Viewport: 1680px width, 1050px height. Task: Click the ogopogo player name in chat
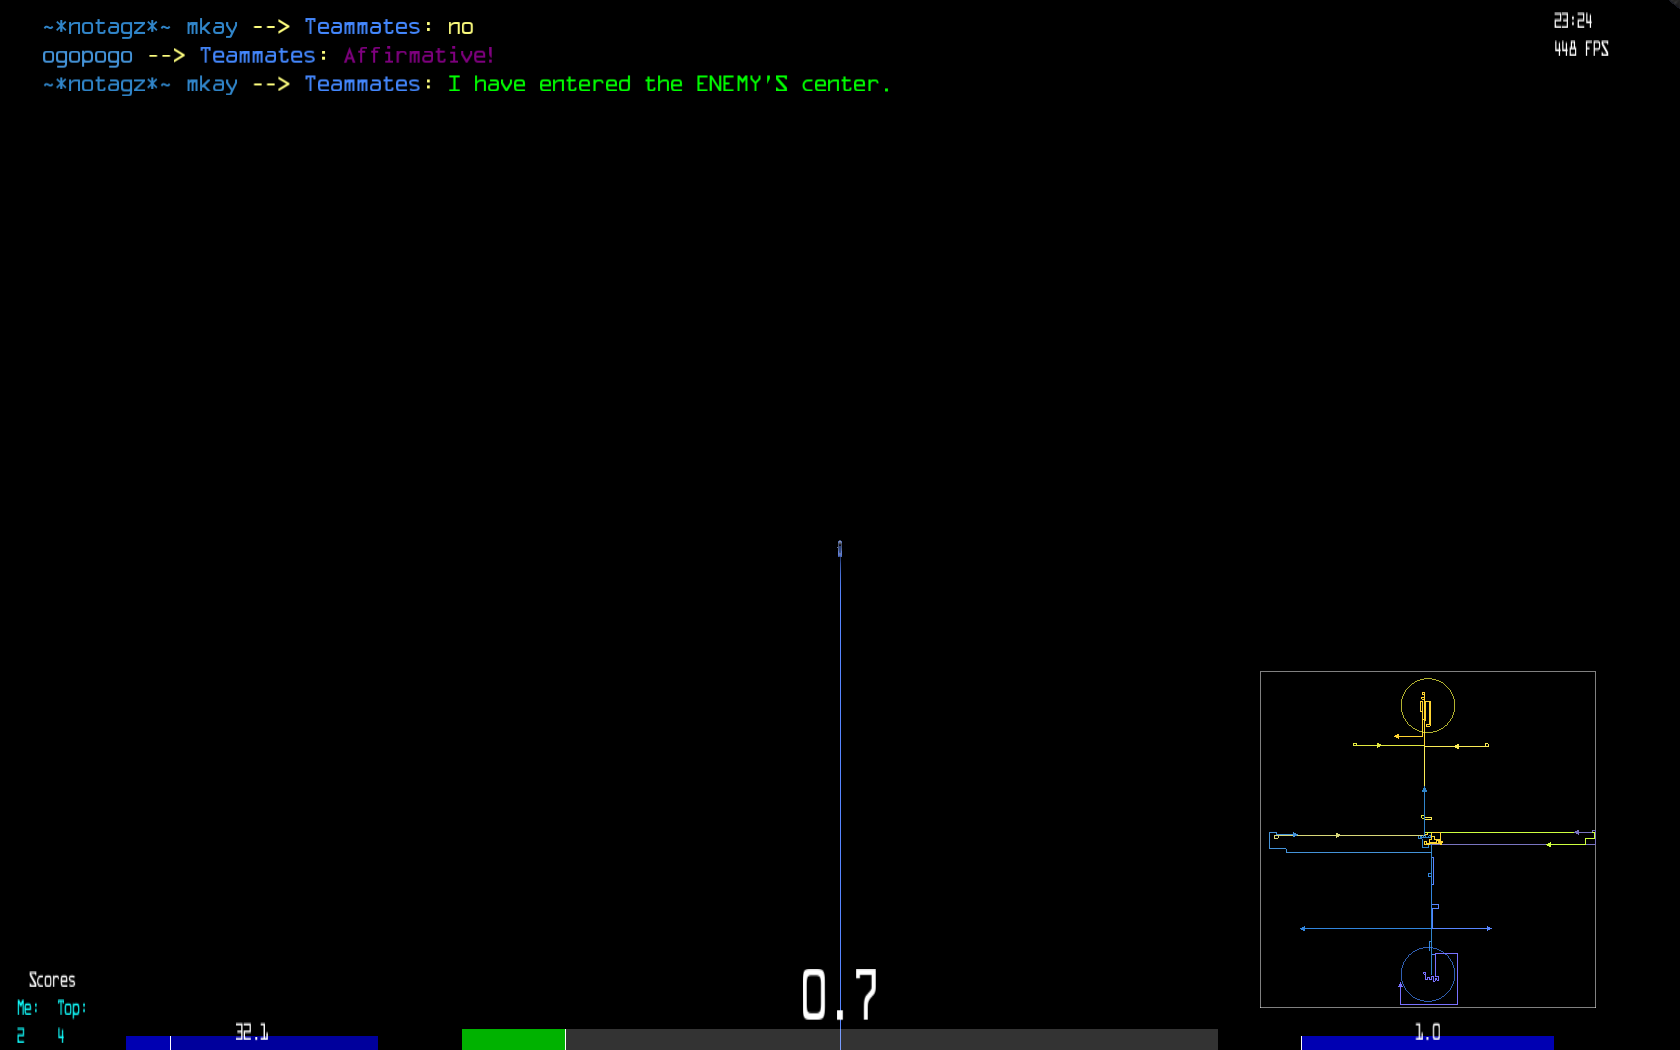[87, 56]
